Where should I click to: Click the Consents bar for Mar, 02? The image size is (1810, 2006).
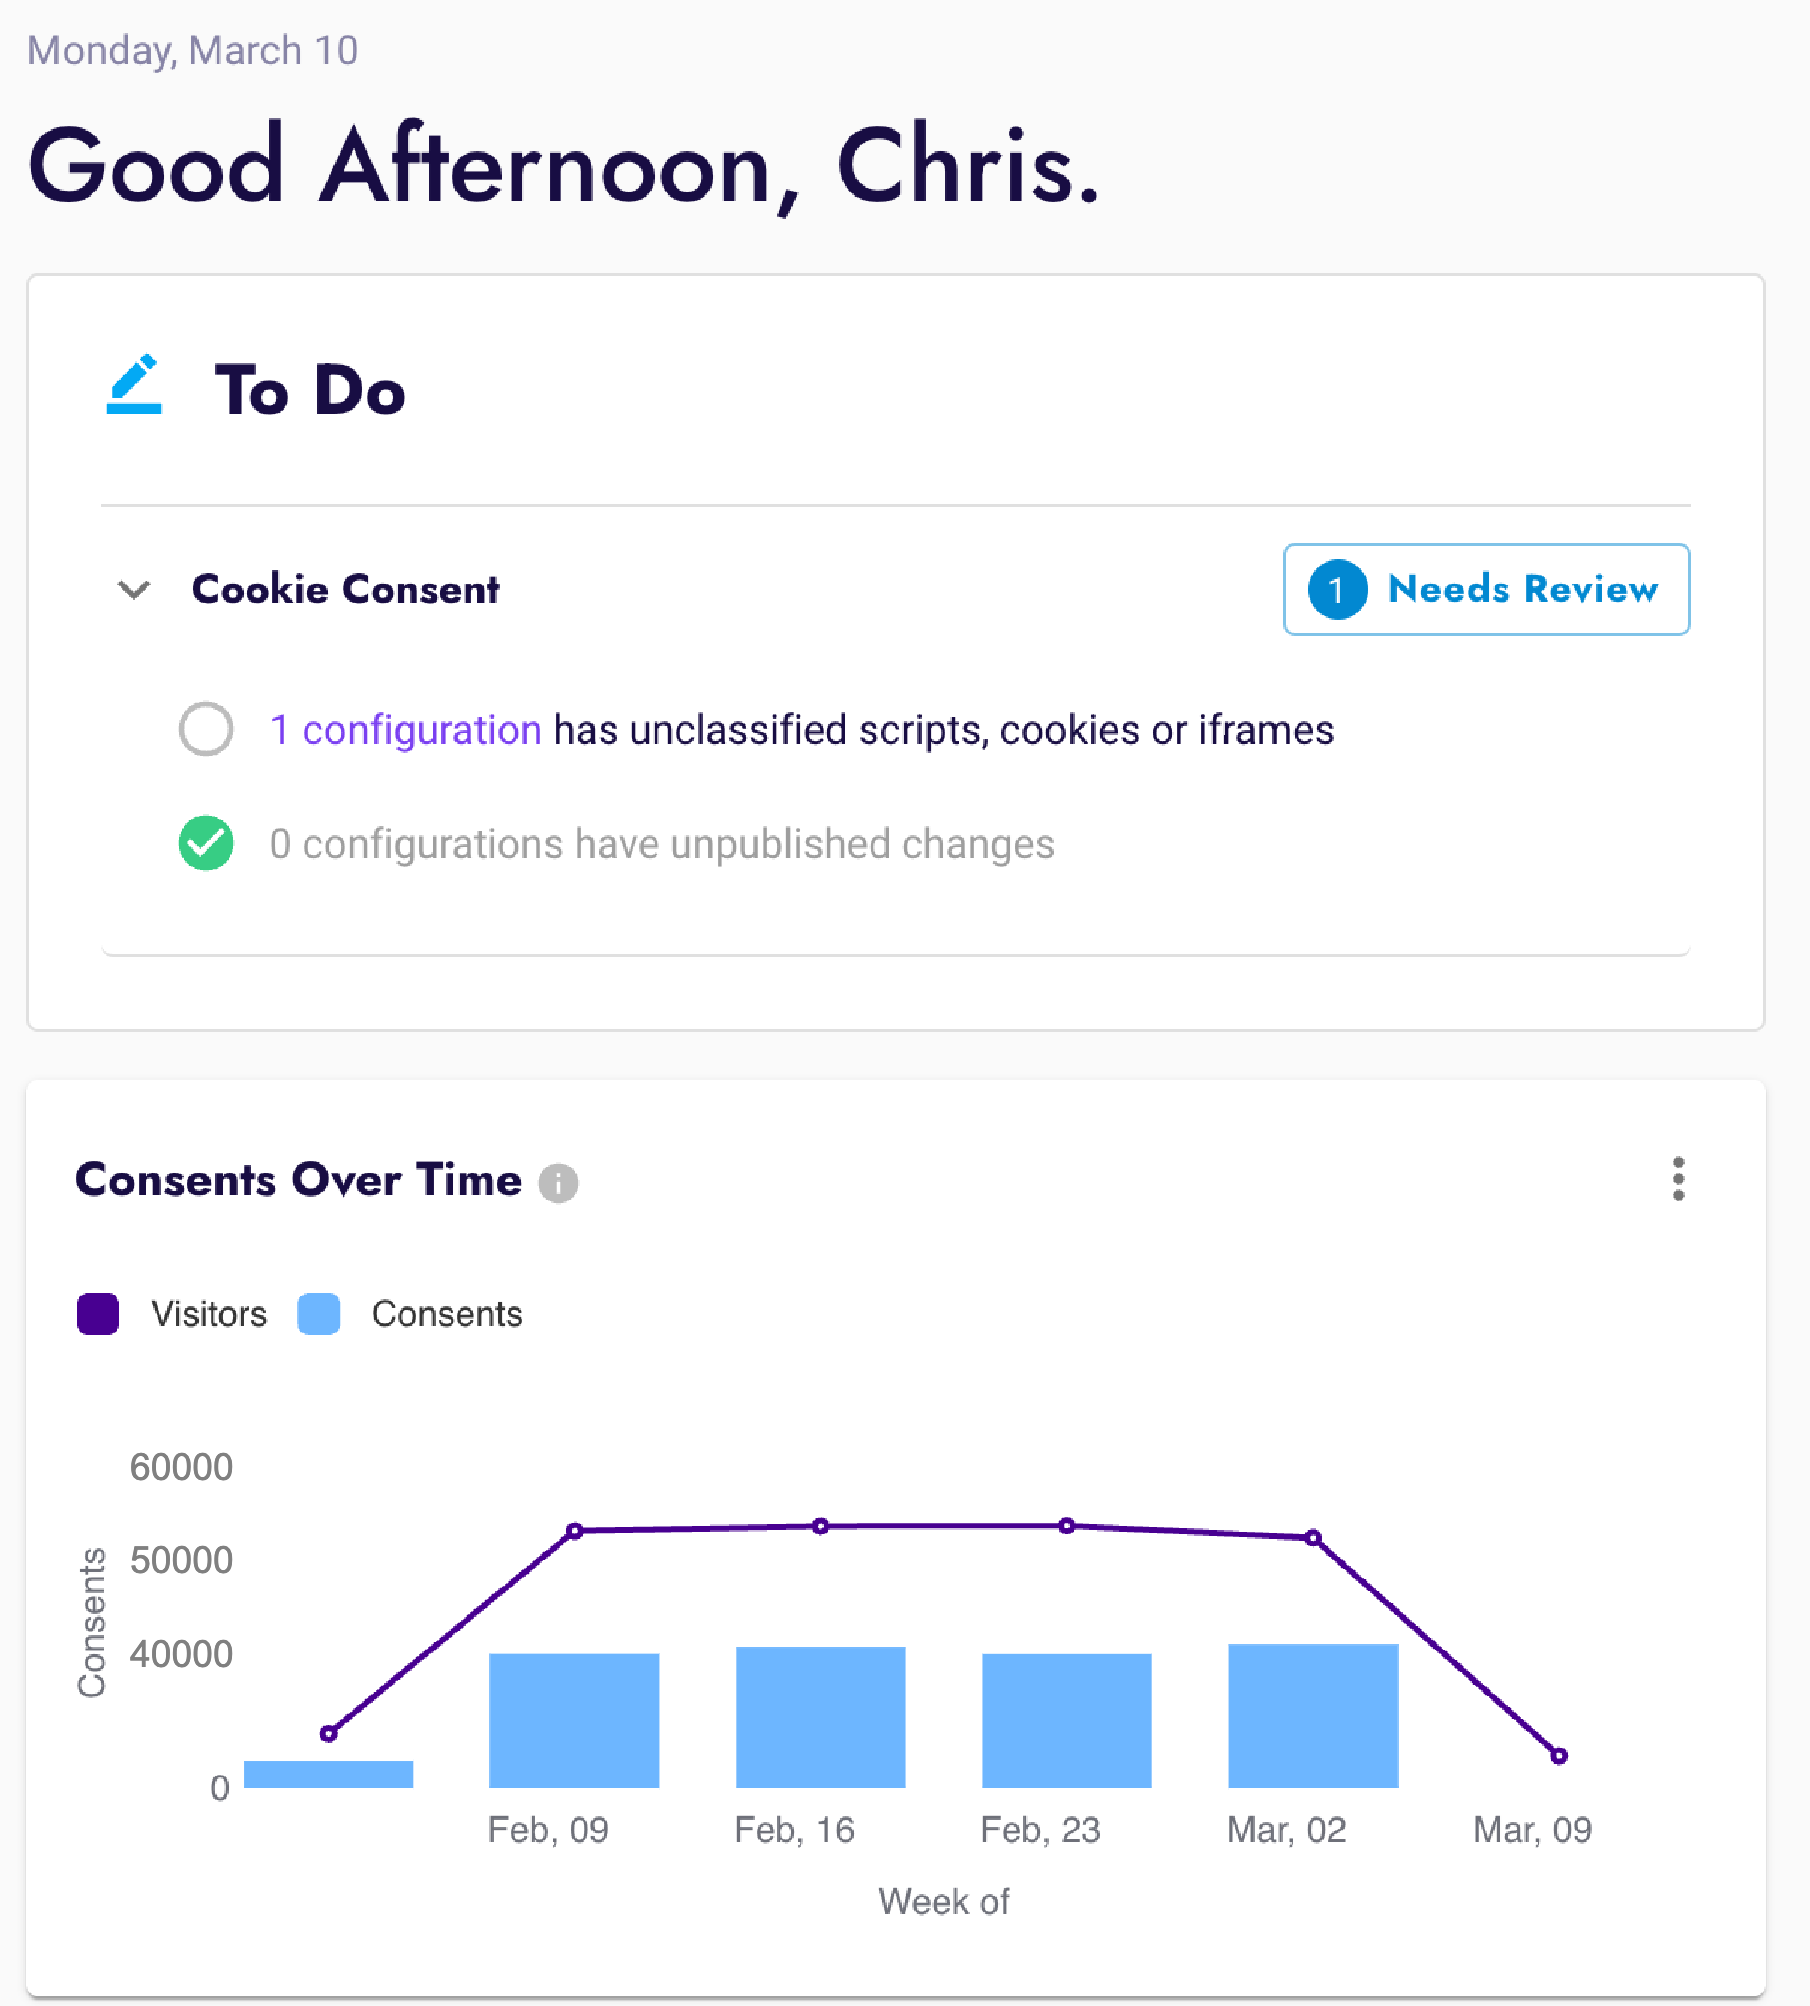tap(1313, 1716)
